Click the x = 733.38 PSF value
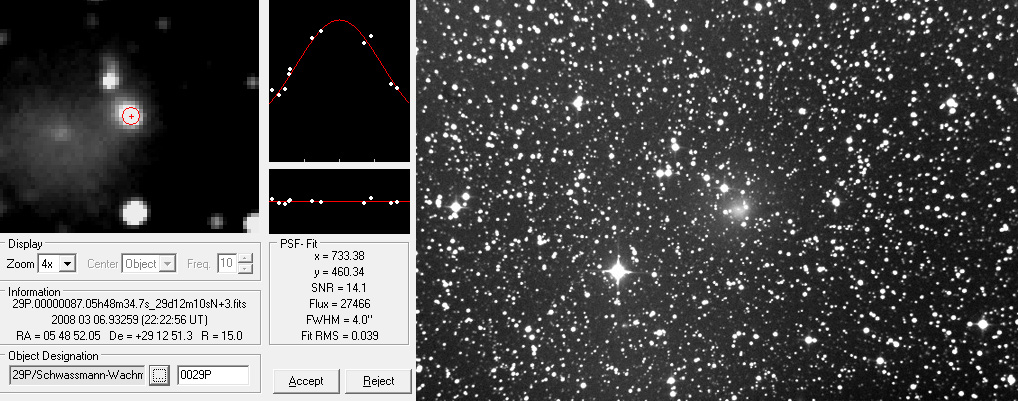Viewport: 1018px width, 401px height. coord(339,256)
